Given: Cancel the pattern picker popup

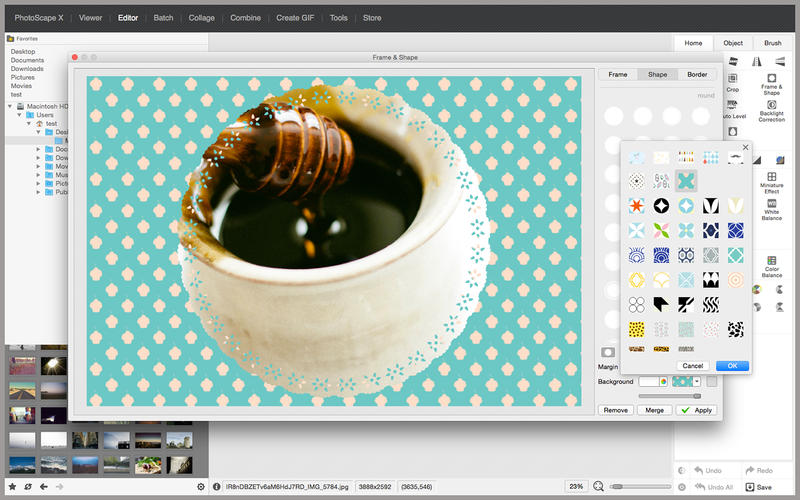Looking at the screenshot, I should coord(692,366).
